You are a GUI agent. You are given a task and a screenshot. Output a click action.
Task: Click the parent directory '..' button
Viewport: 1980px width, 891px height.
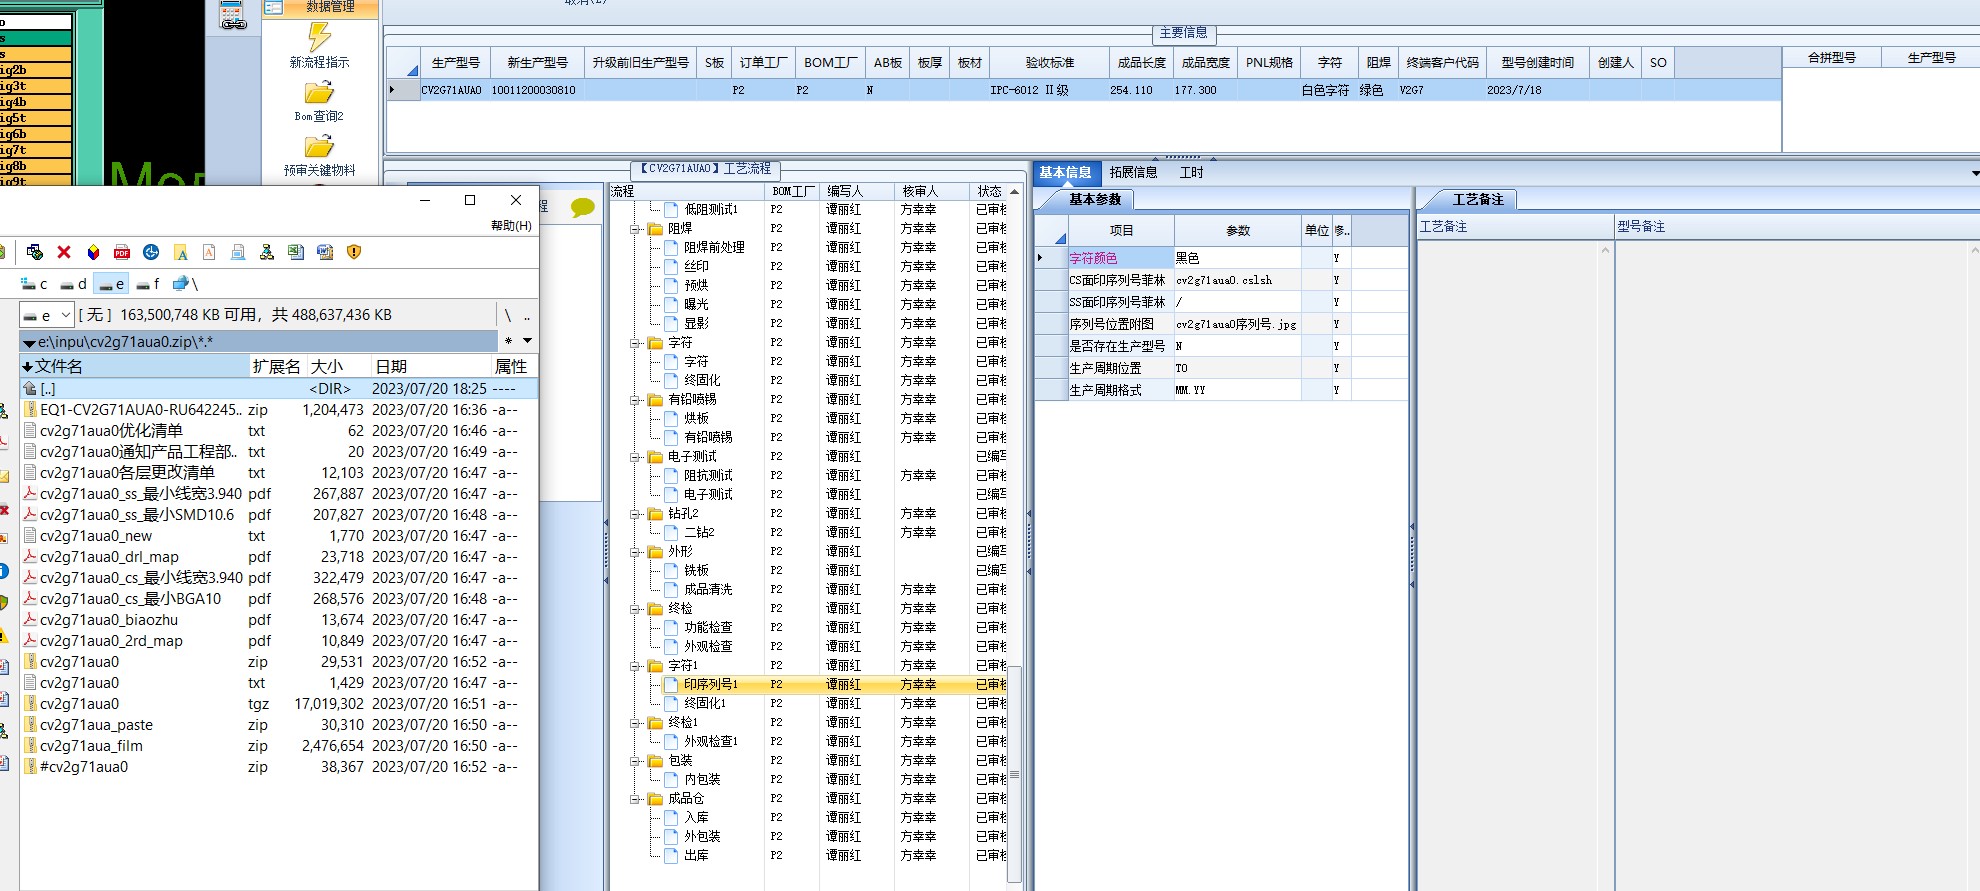[x=527, y=315]
